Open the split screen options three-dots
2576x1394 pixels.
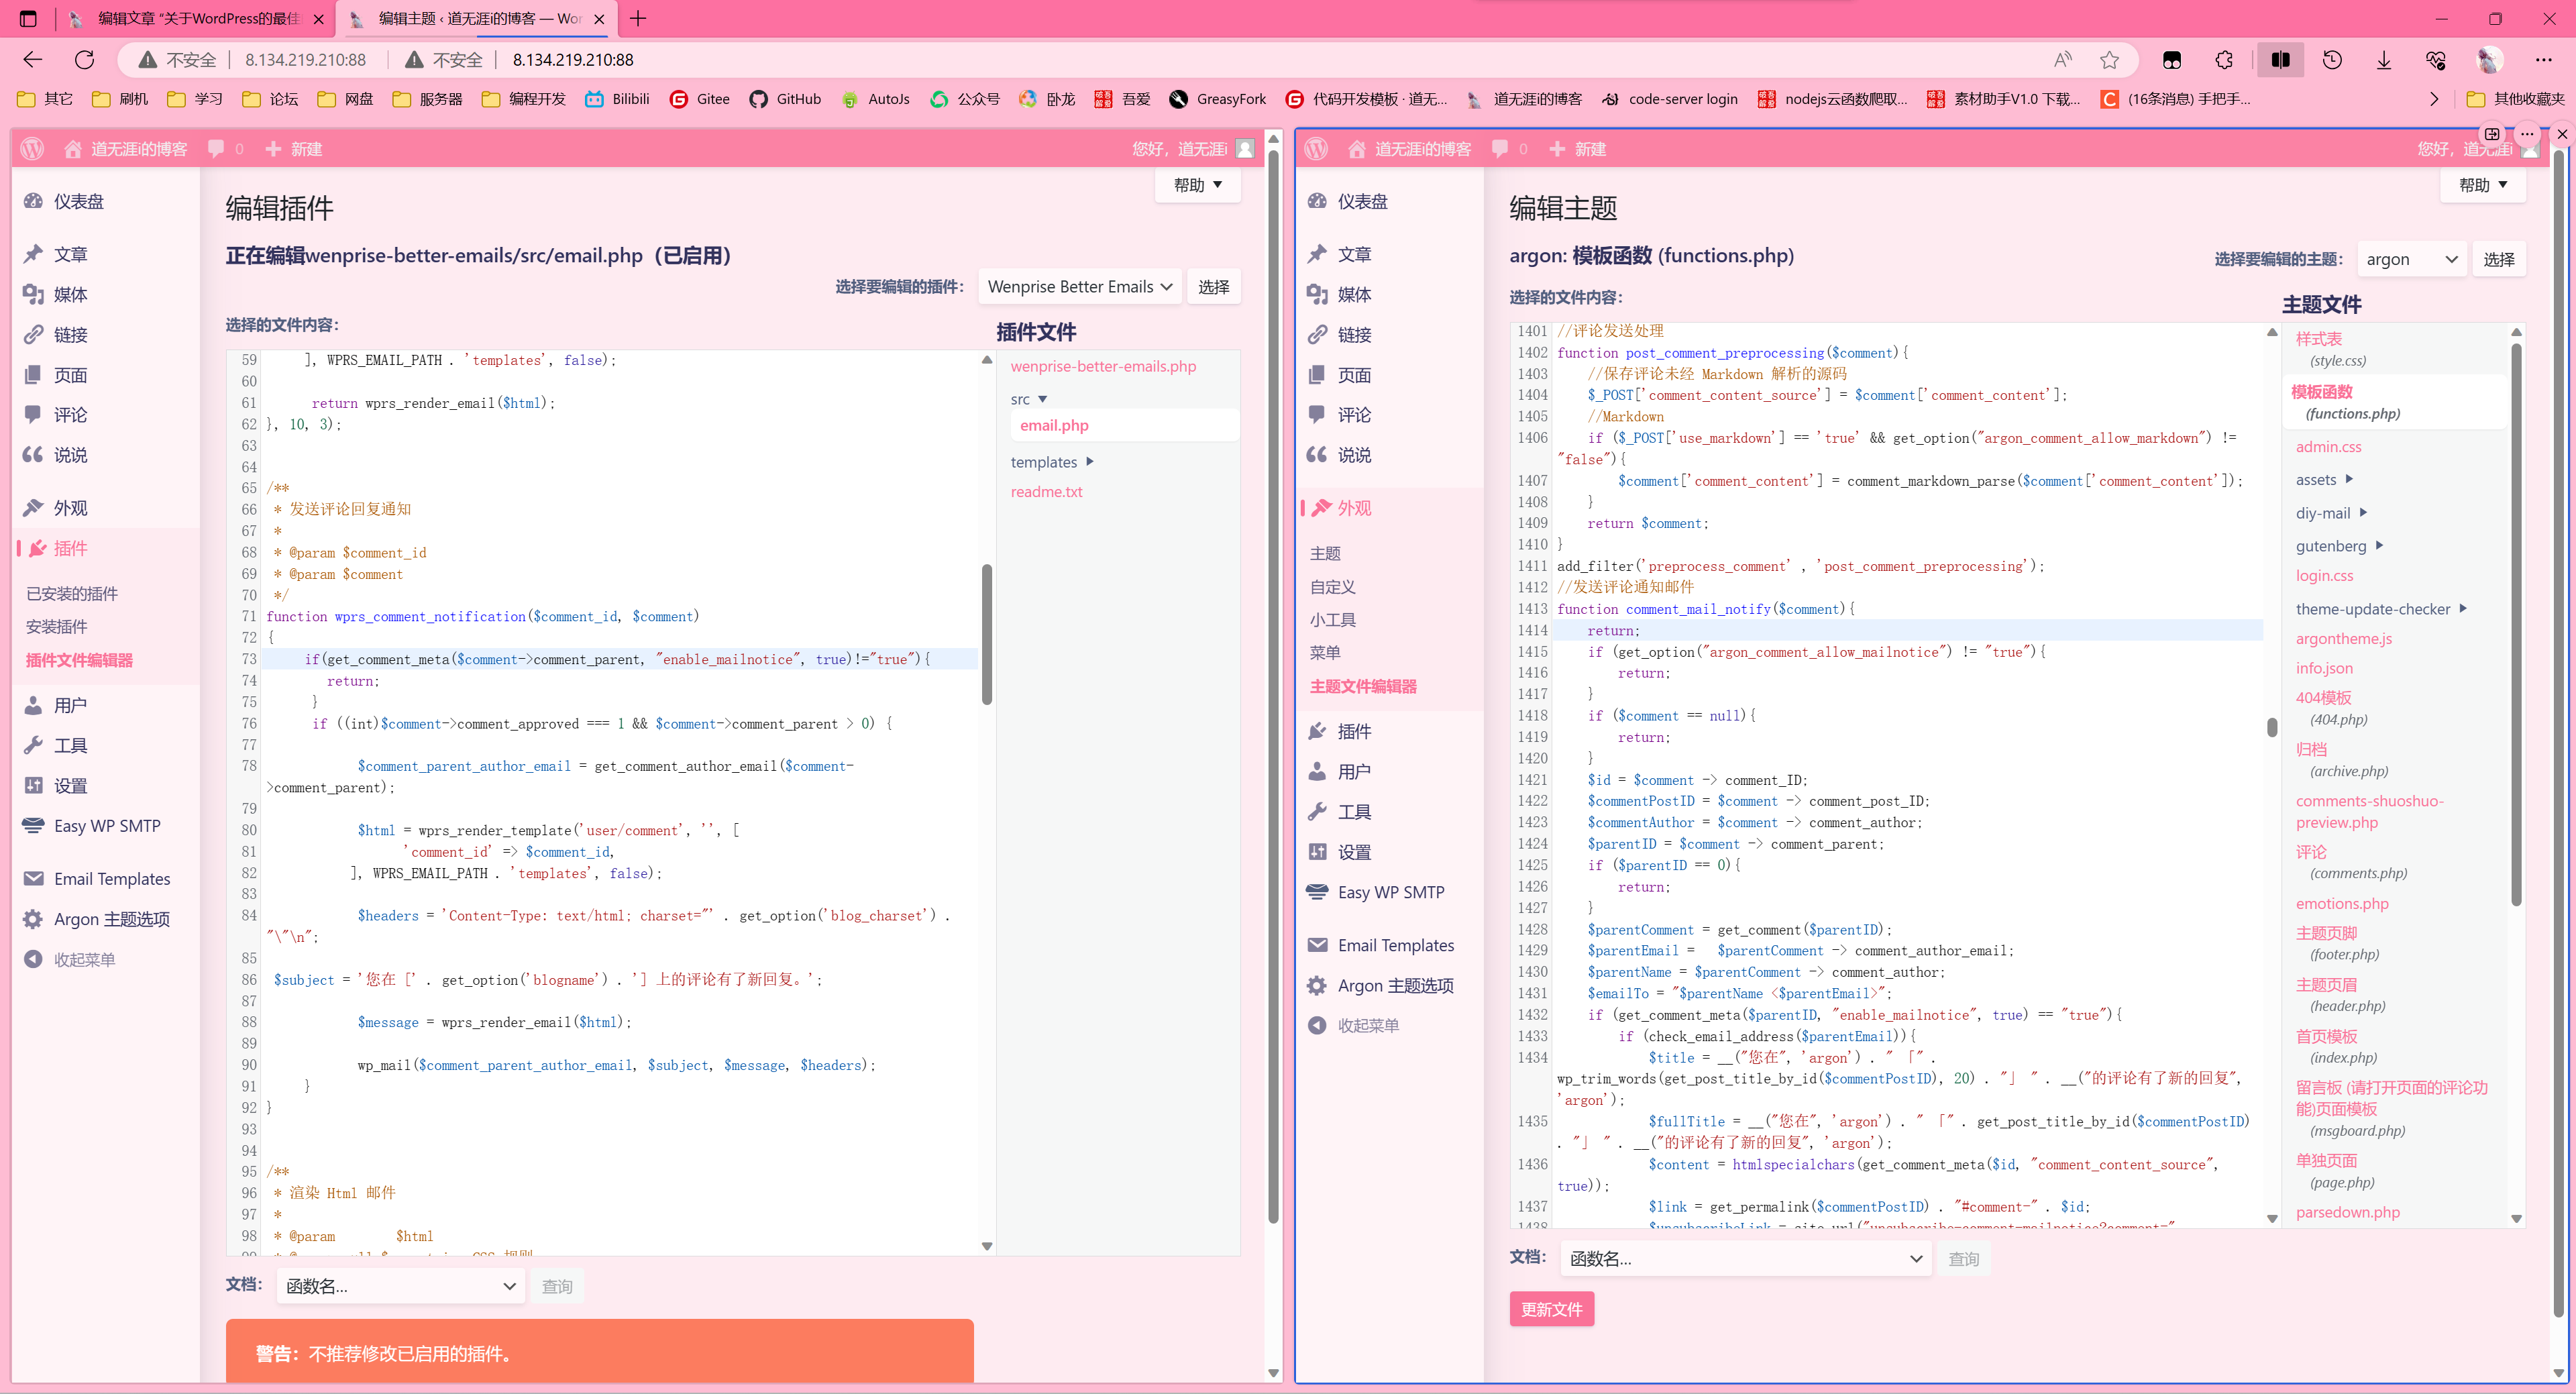(x=2526, y=133)
